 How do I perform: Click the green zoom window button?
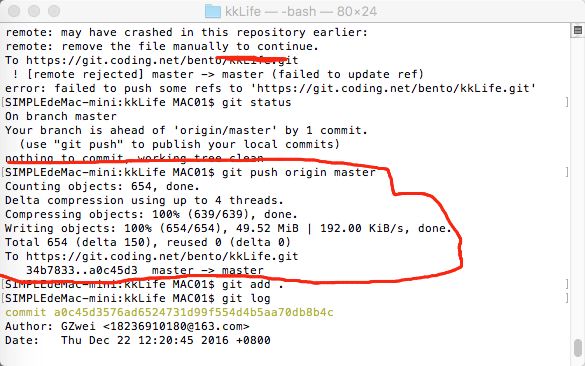54,11
